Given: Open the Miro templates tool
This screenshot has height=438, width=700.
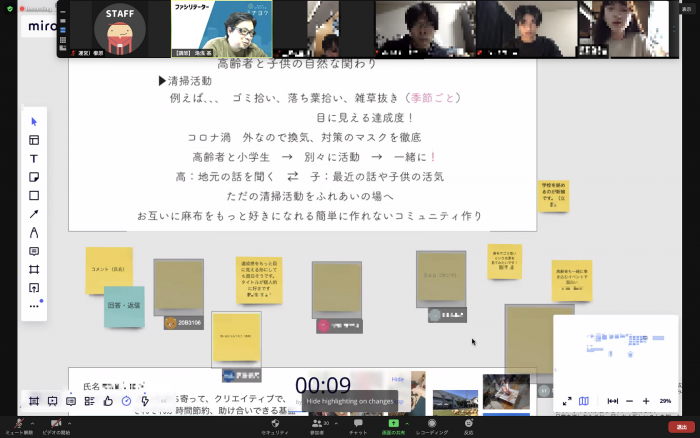Looking at the screenshot, I should coord(34,140).
